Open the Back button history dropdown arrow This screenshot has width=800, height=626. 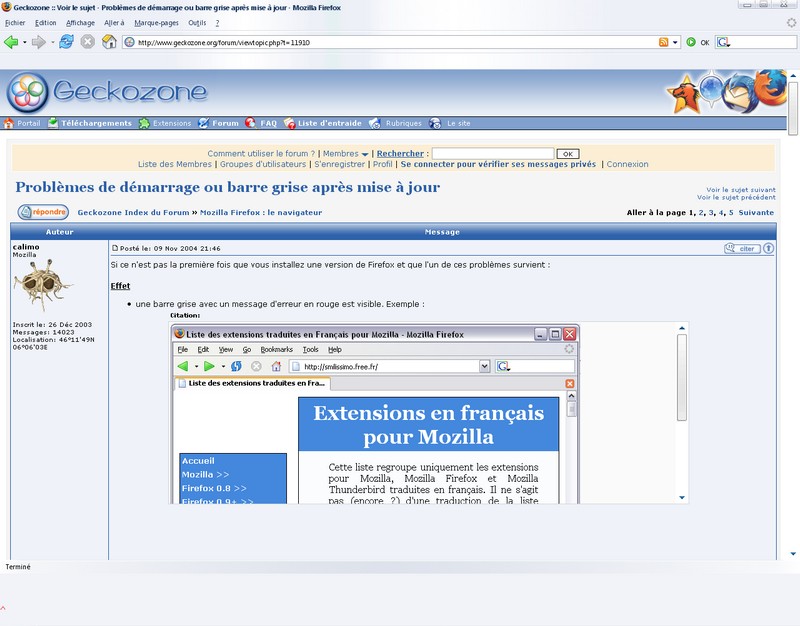(x=24, y=42)
